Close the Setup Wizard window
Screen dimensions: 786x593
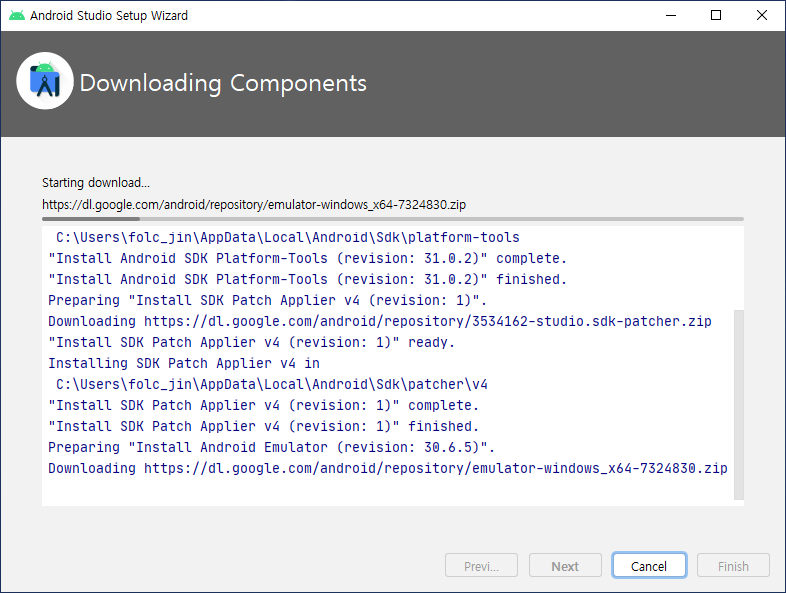pos(761,16)
